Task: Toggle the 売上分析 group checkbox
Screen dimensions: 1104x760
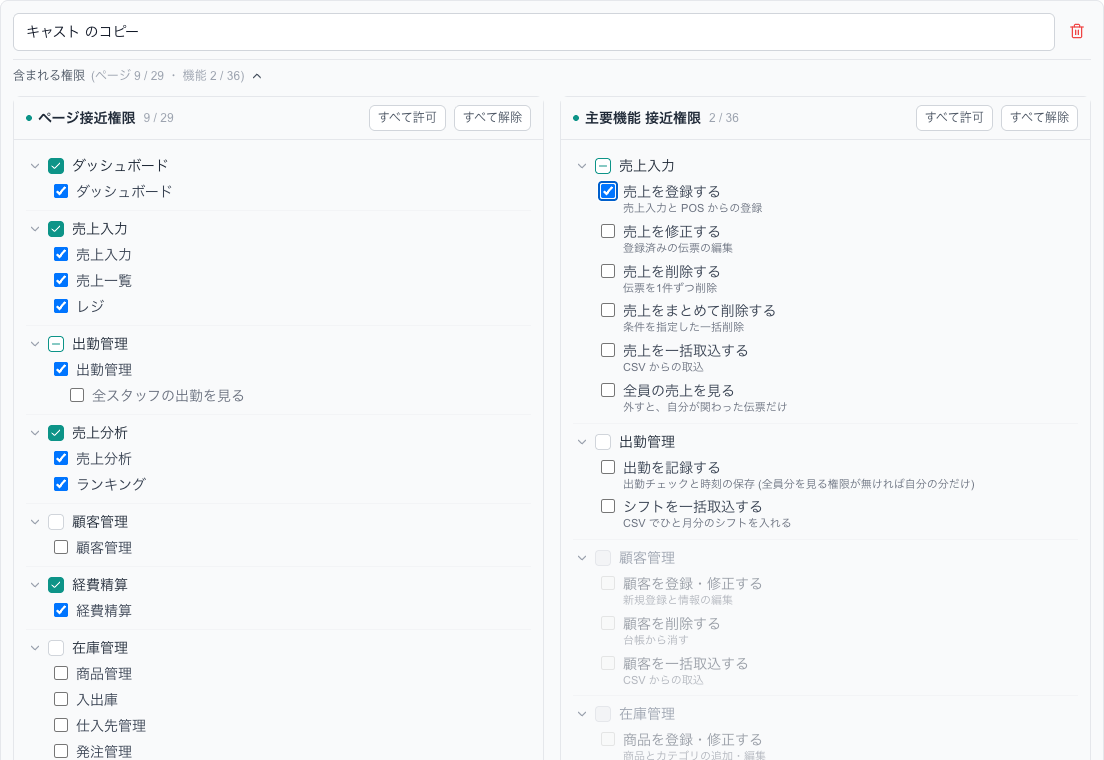Action: pyautogui.click(x=56, y=433)
